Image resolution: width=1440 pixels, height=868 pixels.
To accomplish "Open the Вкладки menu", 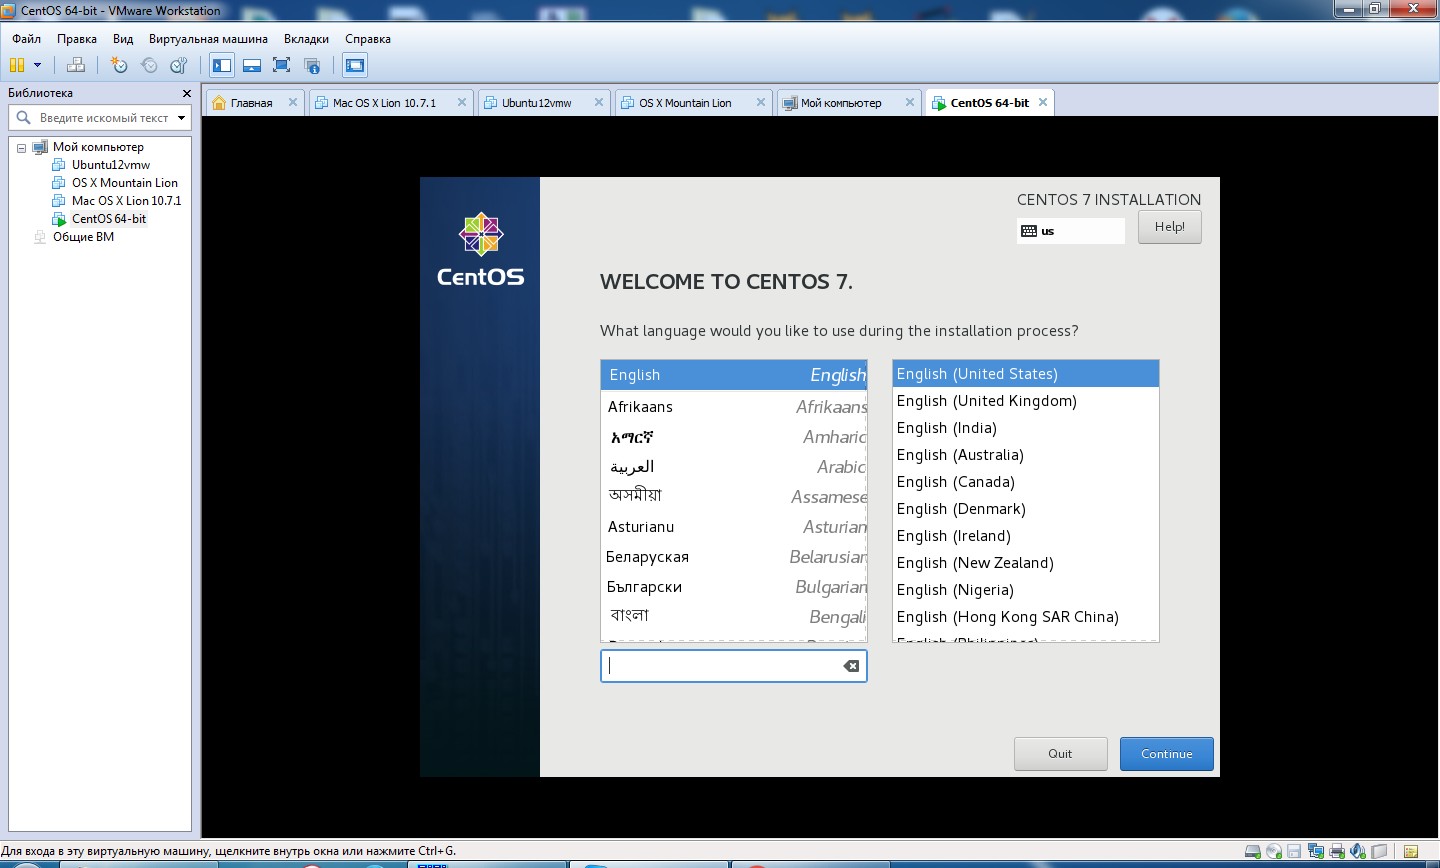I will coord(306,39).
